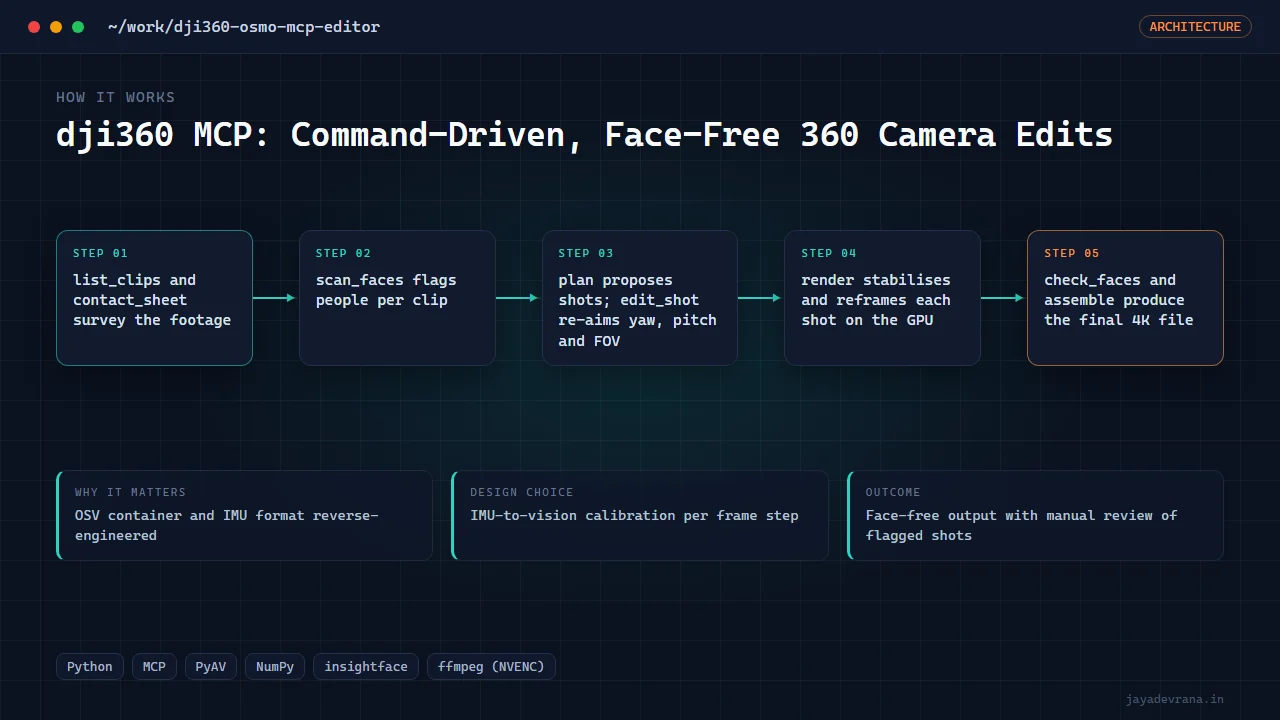Open the Step 02 scan_faces card

397,298
